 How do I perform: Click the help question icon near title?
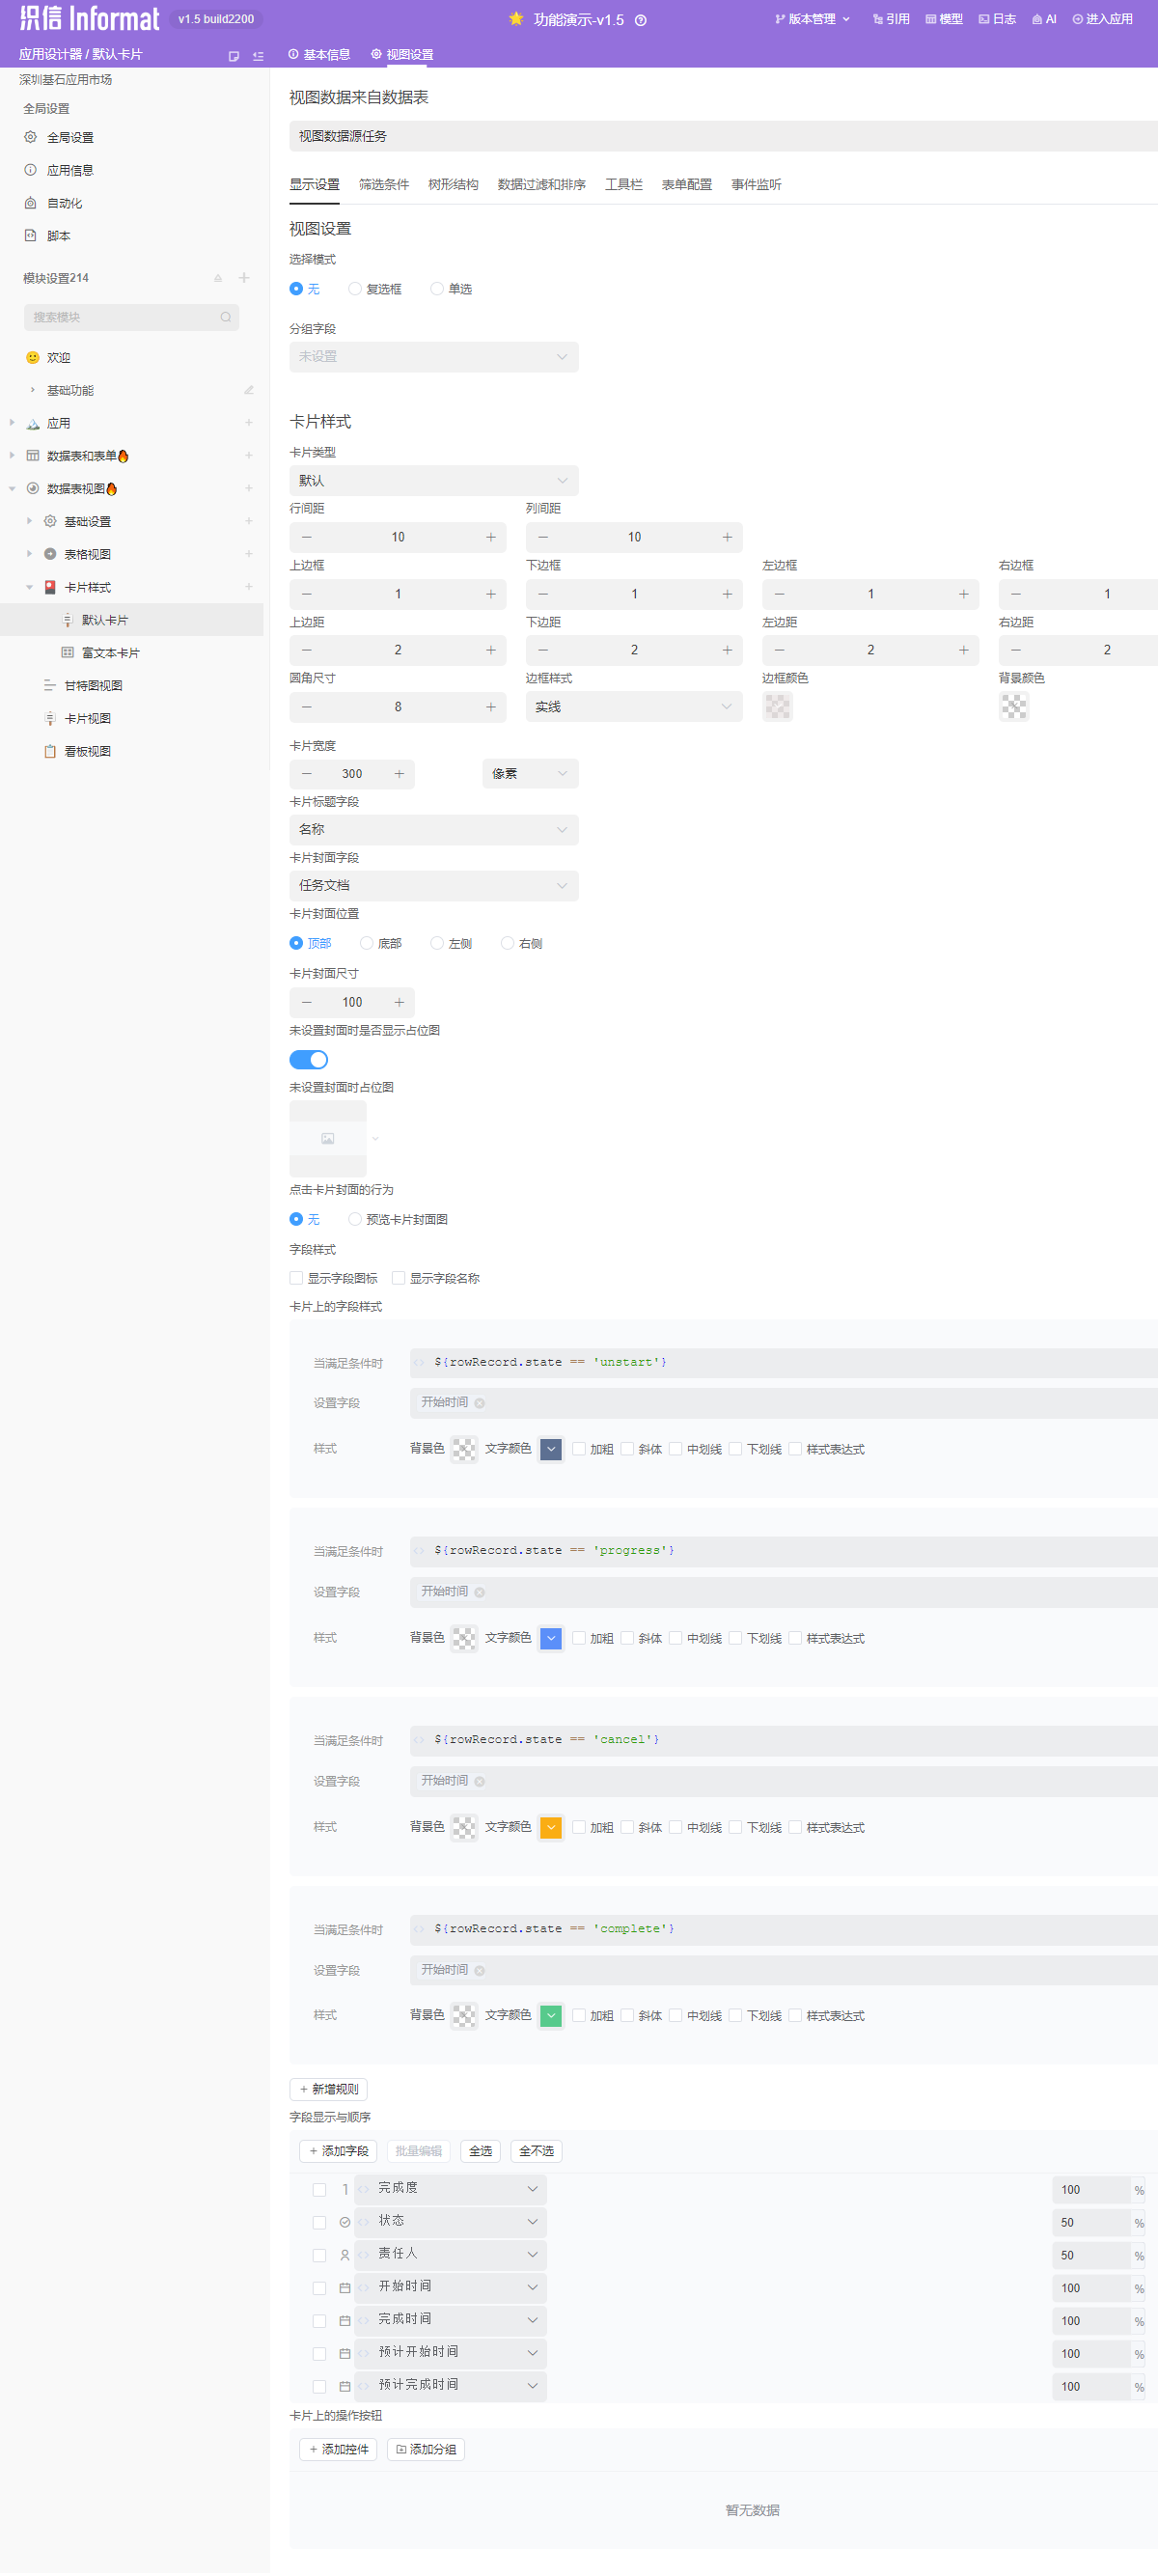[x=641, y=20]
